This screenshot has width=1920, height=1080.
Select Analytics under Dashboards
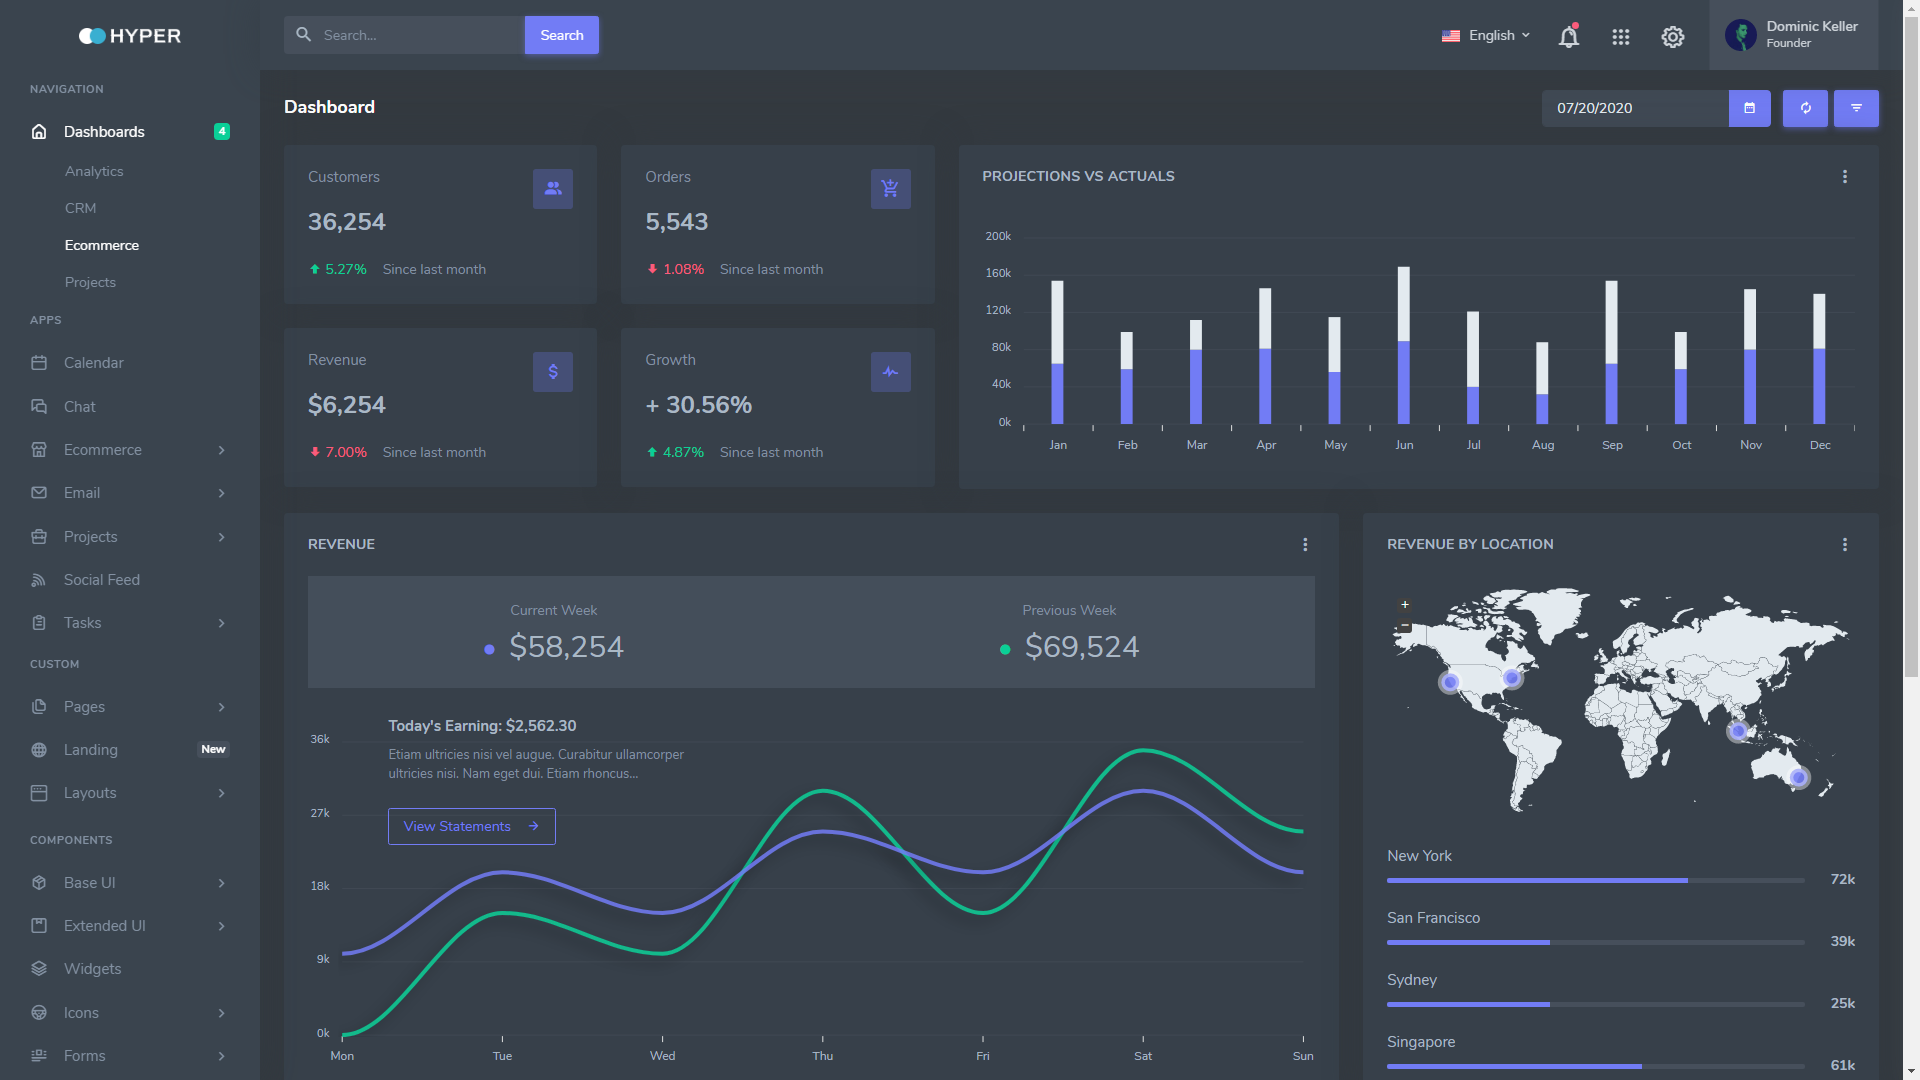click(x=94, y=172)
